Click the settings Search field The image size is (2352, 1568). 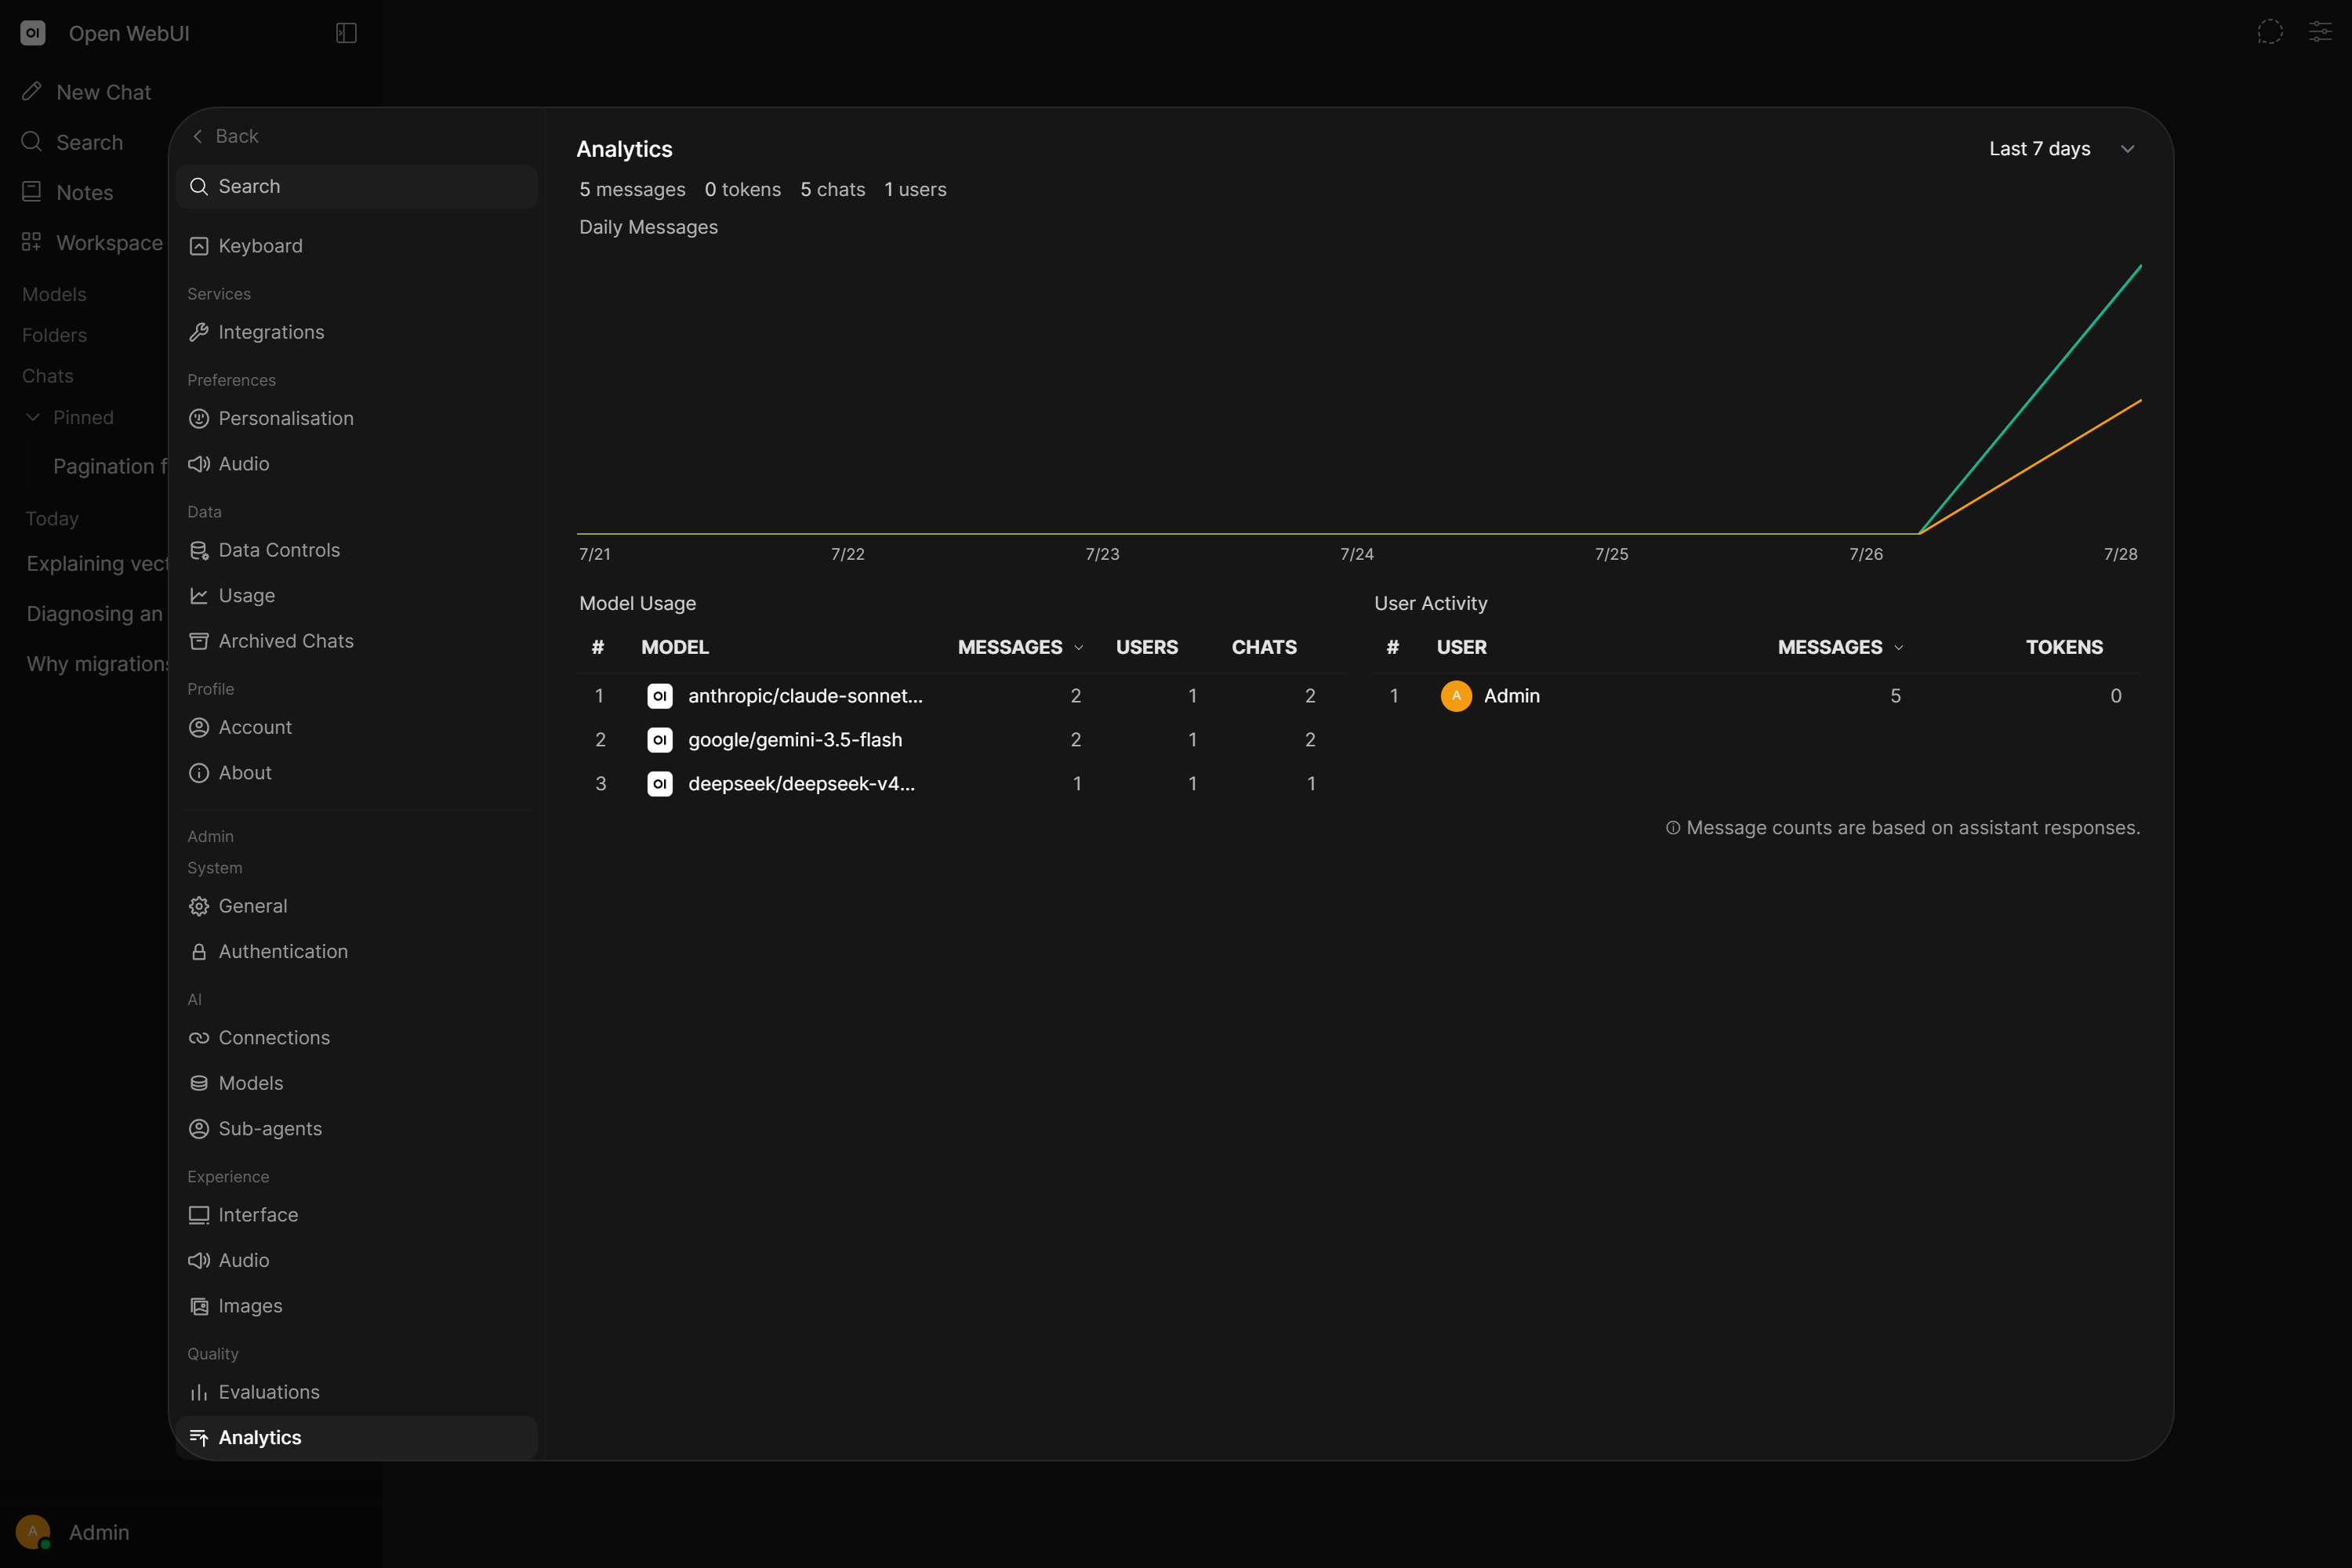click(356, 187)
